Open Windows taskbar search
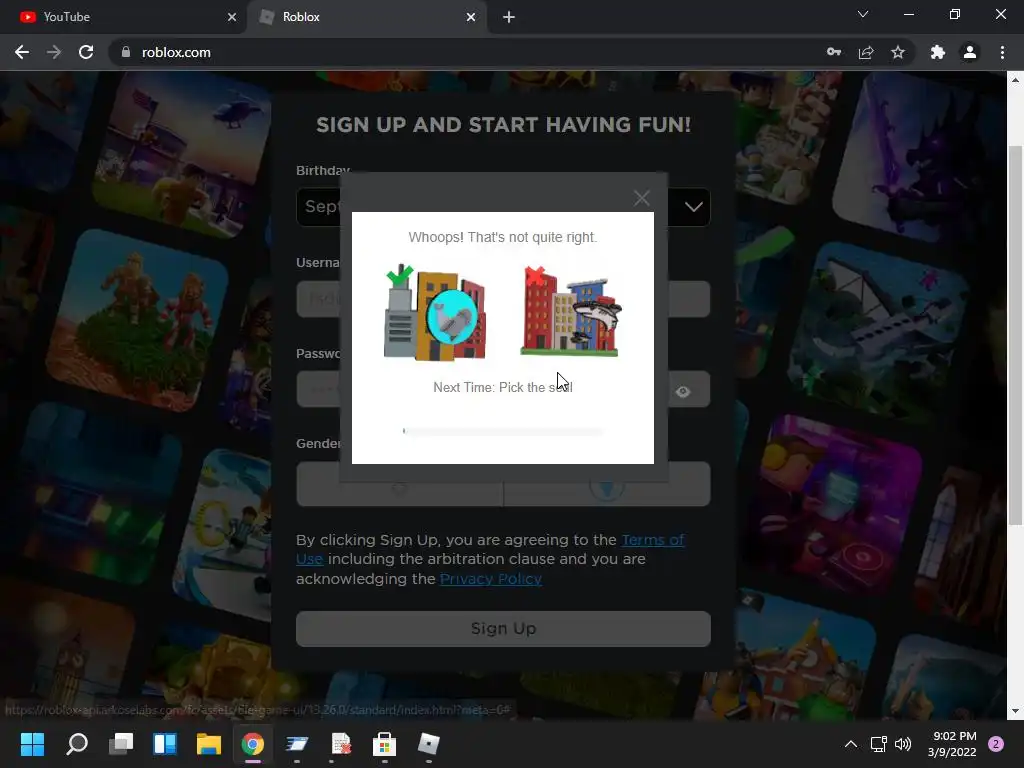This screenshot has width=1024, height=768. (x=77, y=744)
